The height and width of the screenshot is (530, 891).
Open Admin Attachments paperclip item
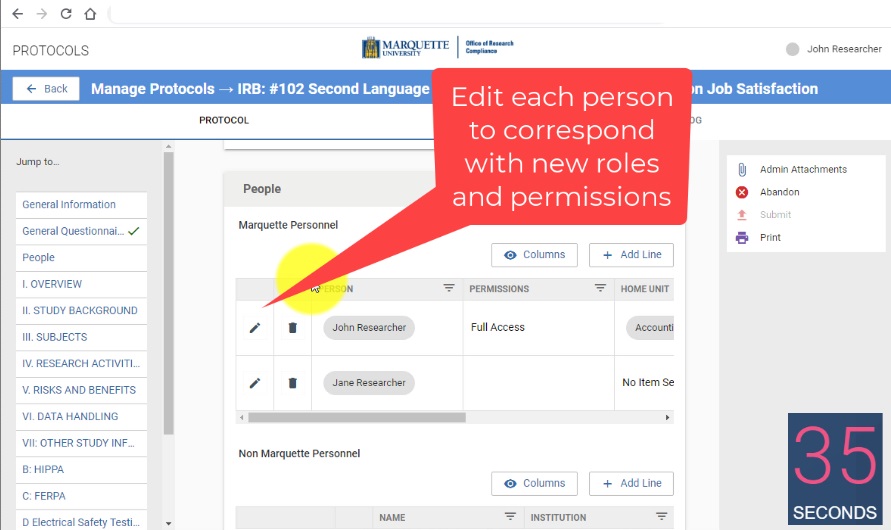point(742,170)
